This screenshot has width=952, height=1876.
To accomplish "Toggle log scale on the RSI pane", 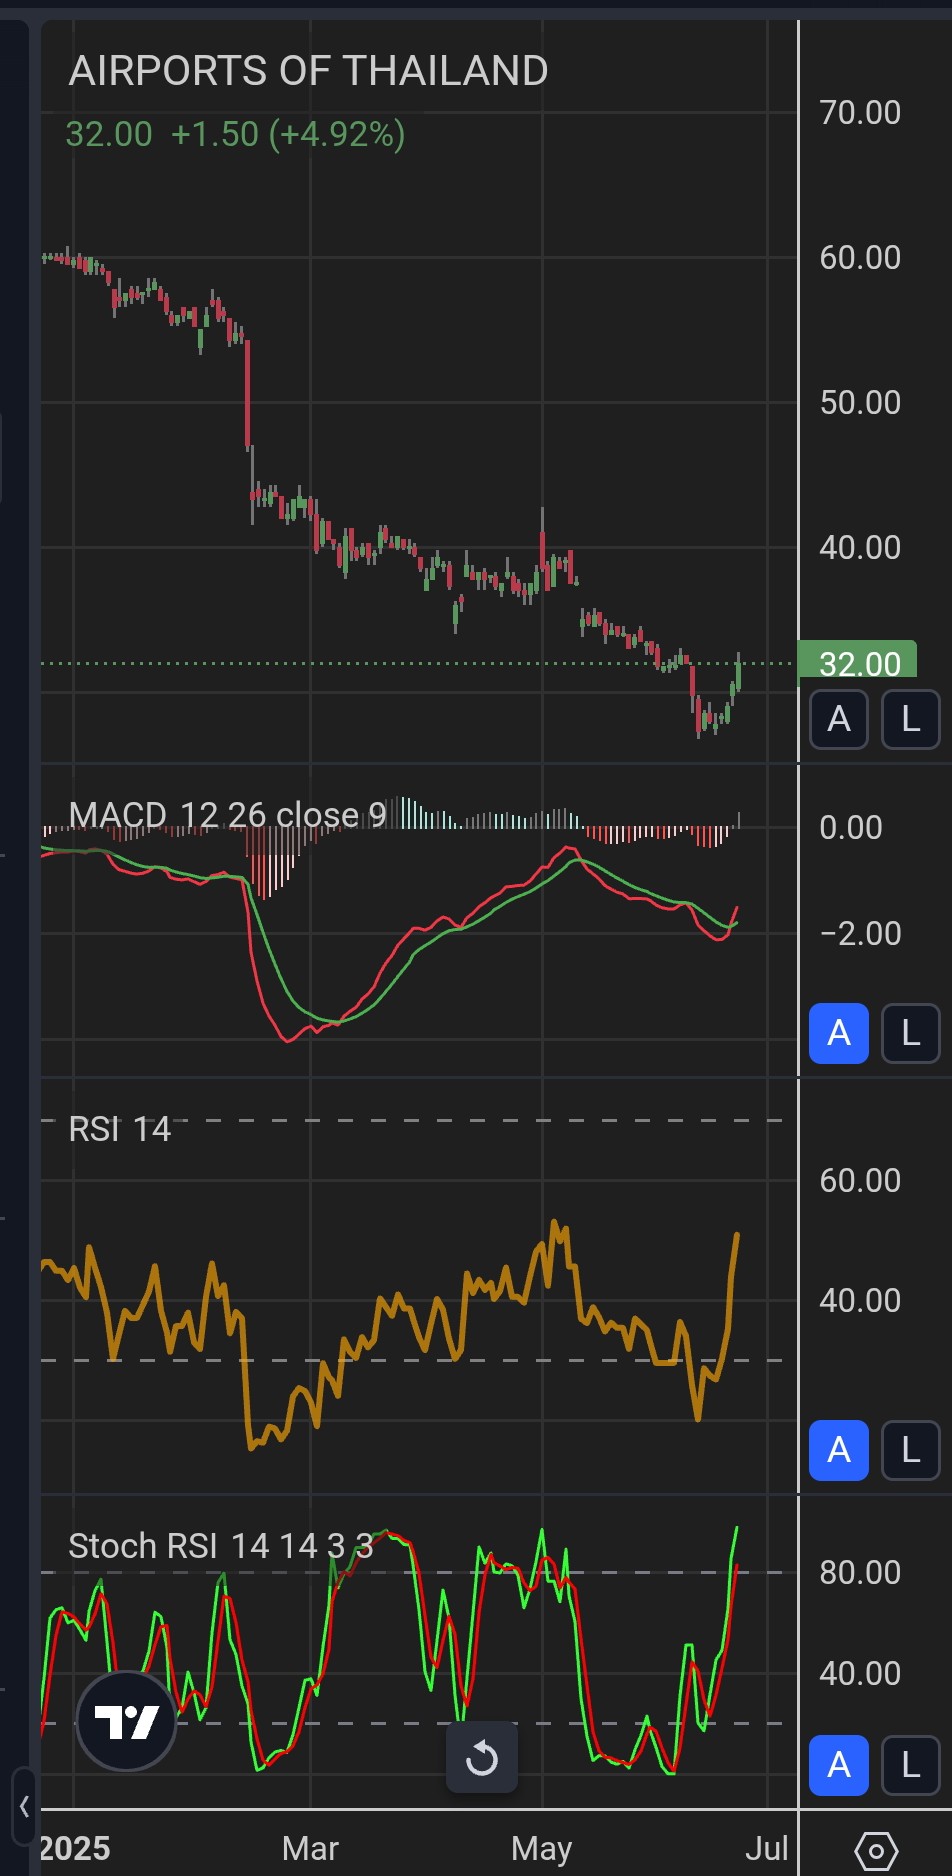I will click(910, 1450).
